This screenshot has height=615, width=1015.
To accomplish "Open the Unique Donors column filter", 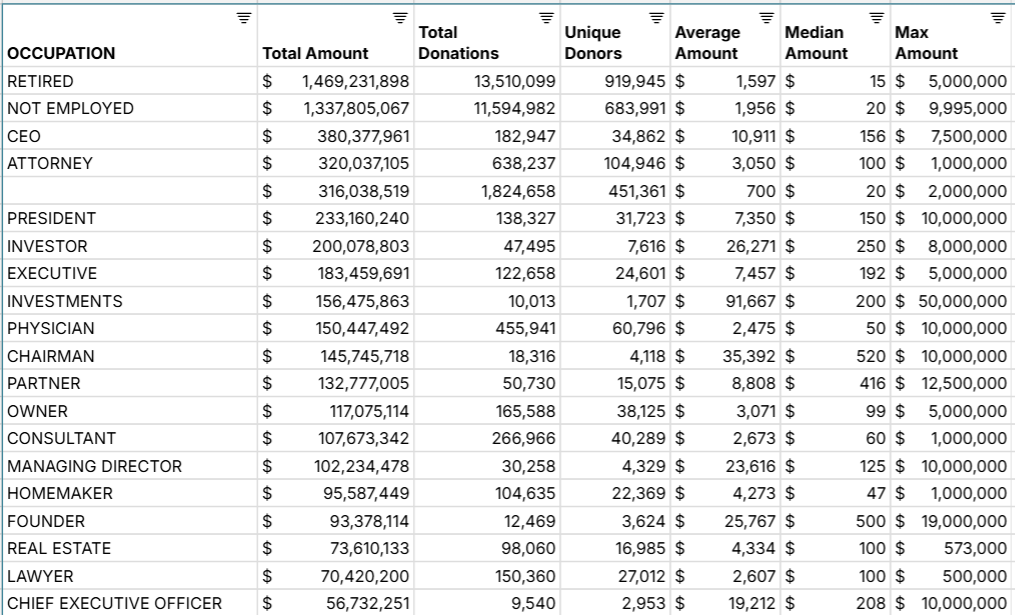I will 656,17.
